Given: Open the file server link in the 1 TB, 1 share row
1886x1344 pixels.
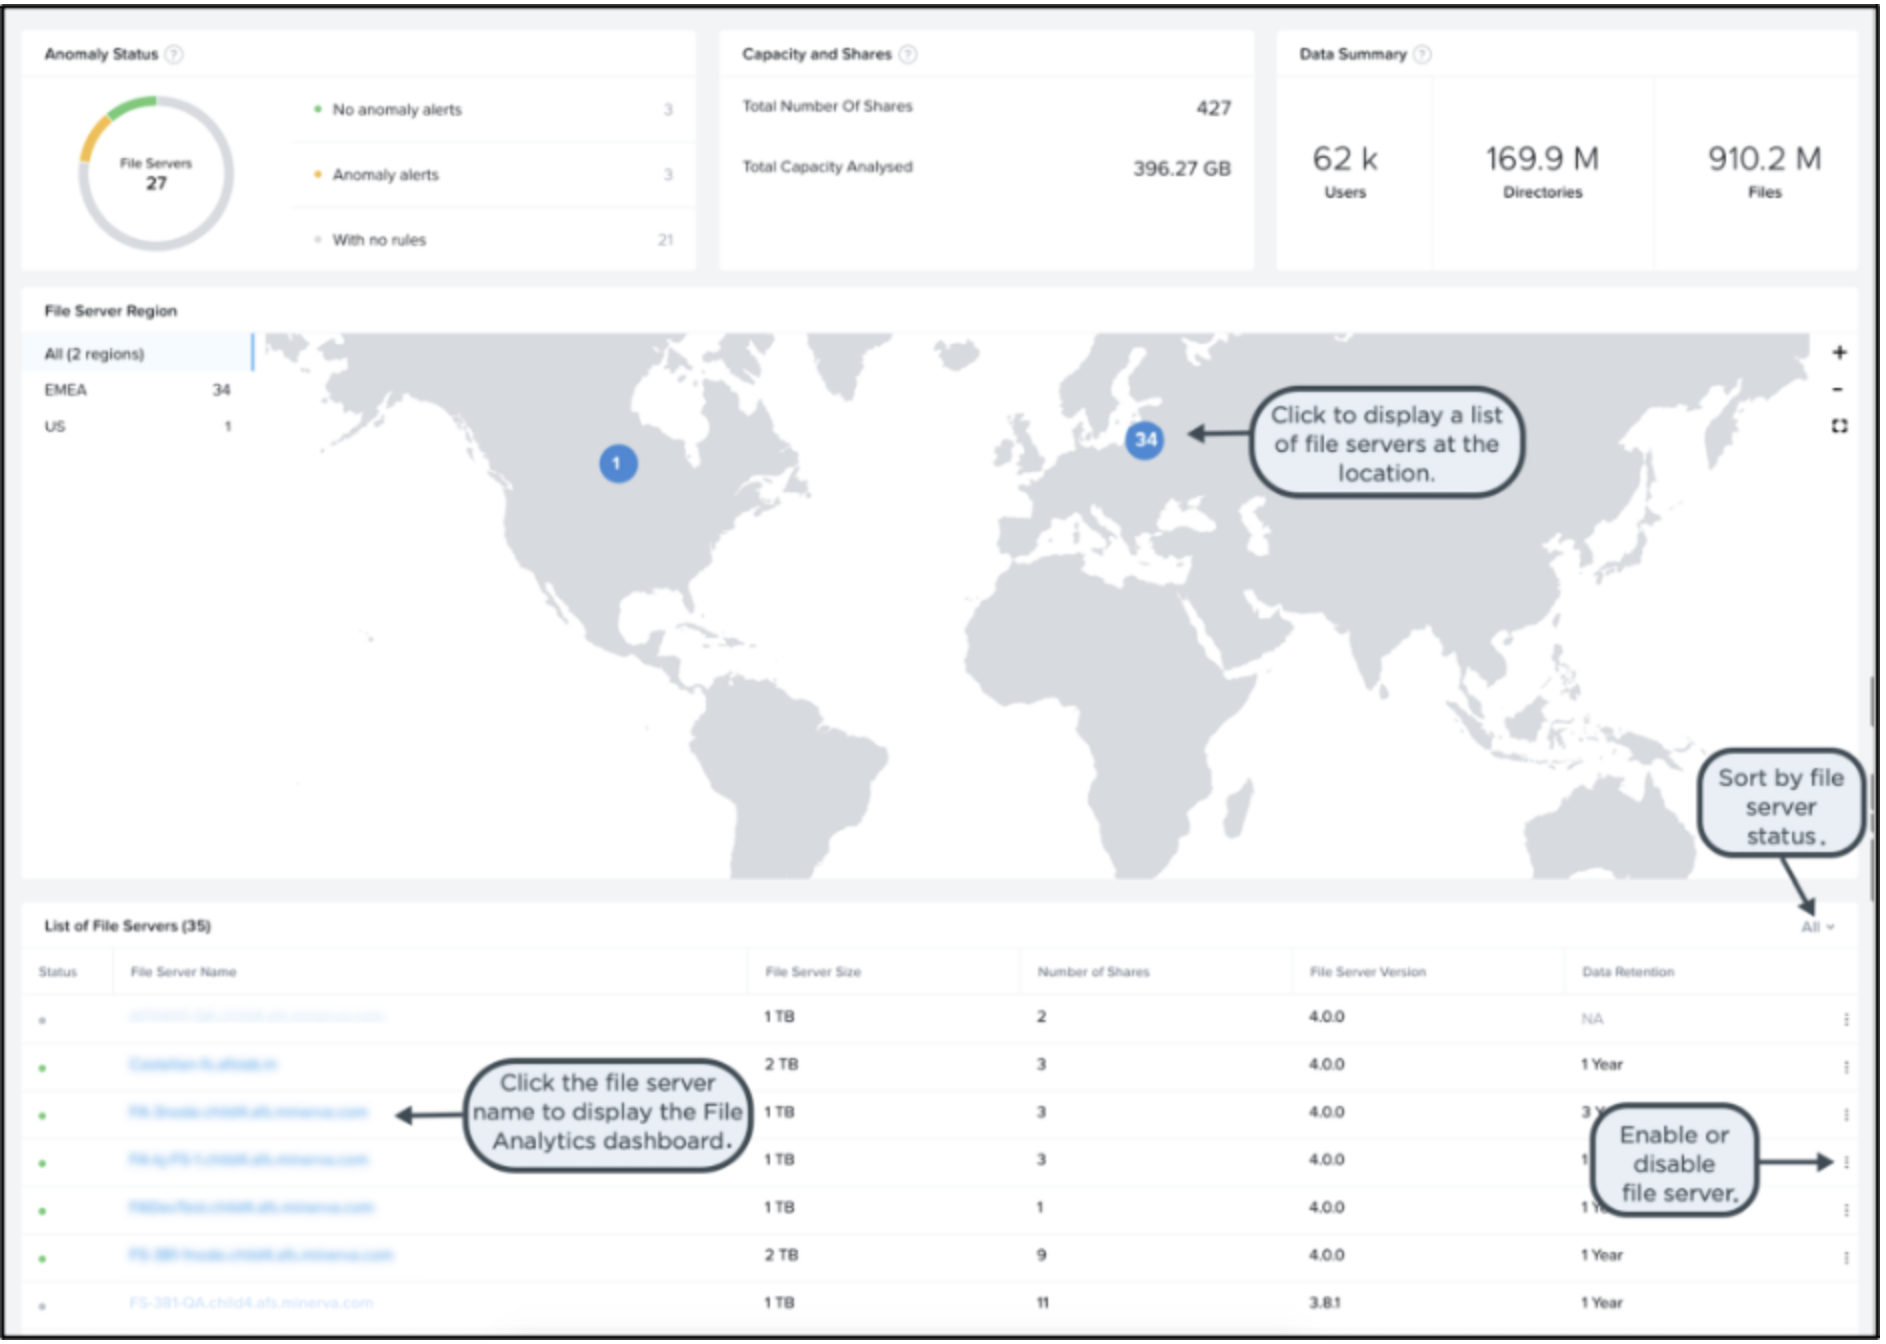Looking at the screenshot, I should [x=251, y=1208].
